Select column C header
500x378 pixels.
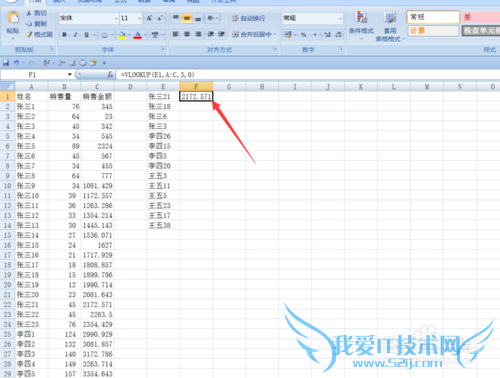tap(97, 87)
